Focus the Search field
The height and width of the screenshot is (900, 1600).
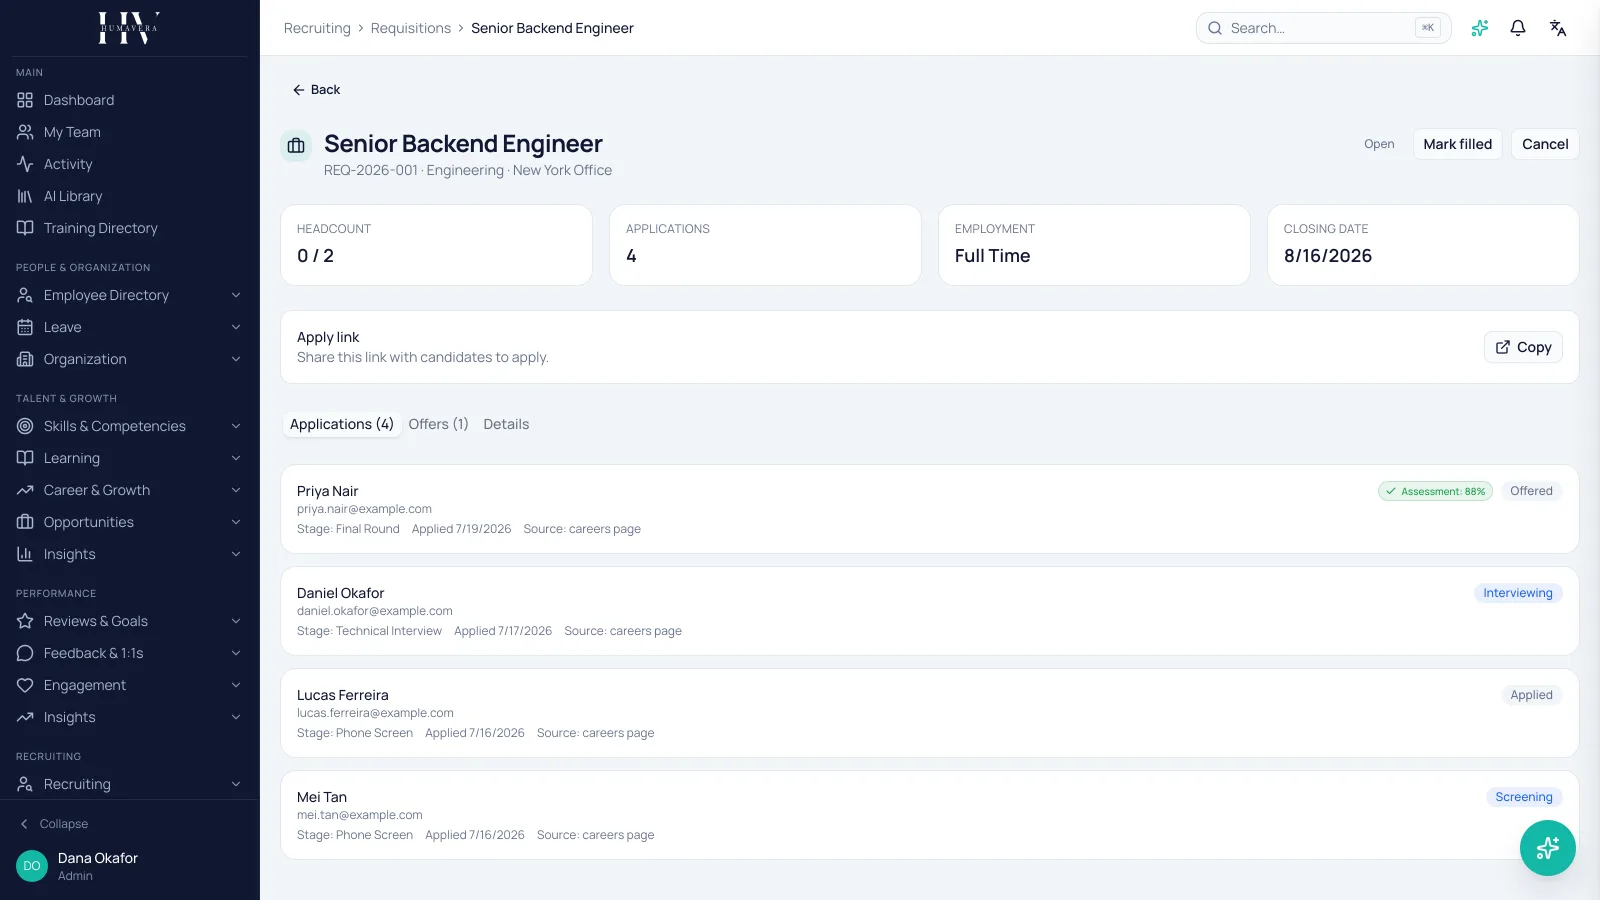(x=1323, y=28)
